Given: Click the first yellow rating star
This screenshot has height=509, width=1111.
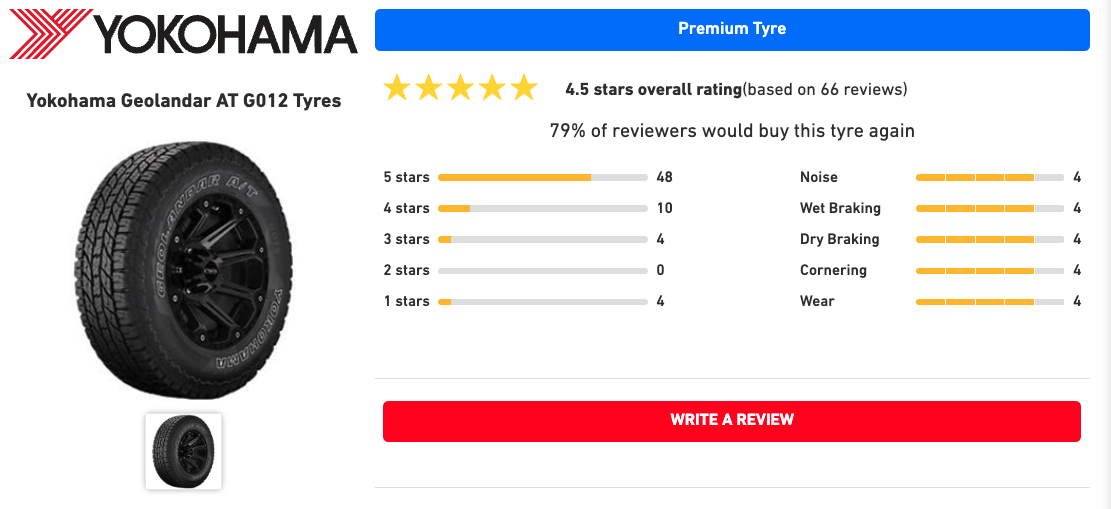Looking at the screenshot, I should click(397, 89).
